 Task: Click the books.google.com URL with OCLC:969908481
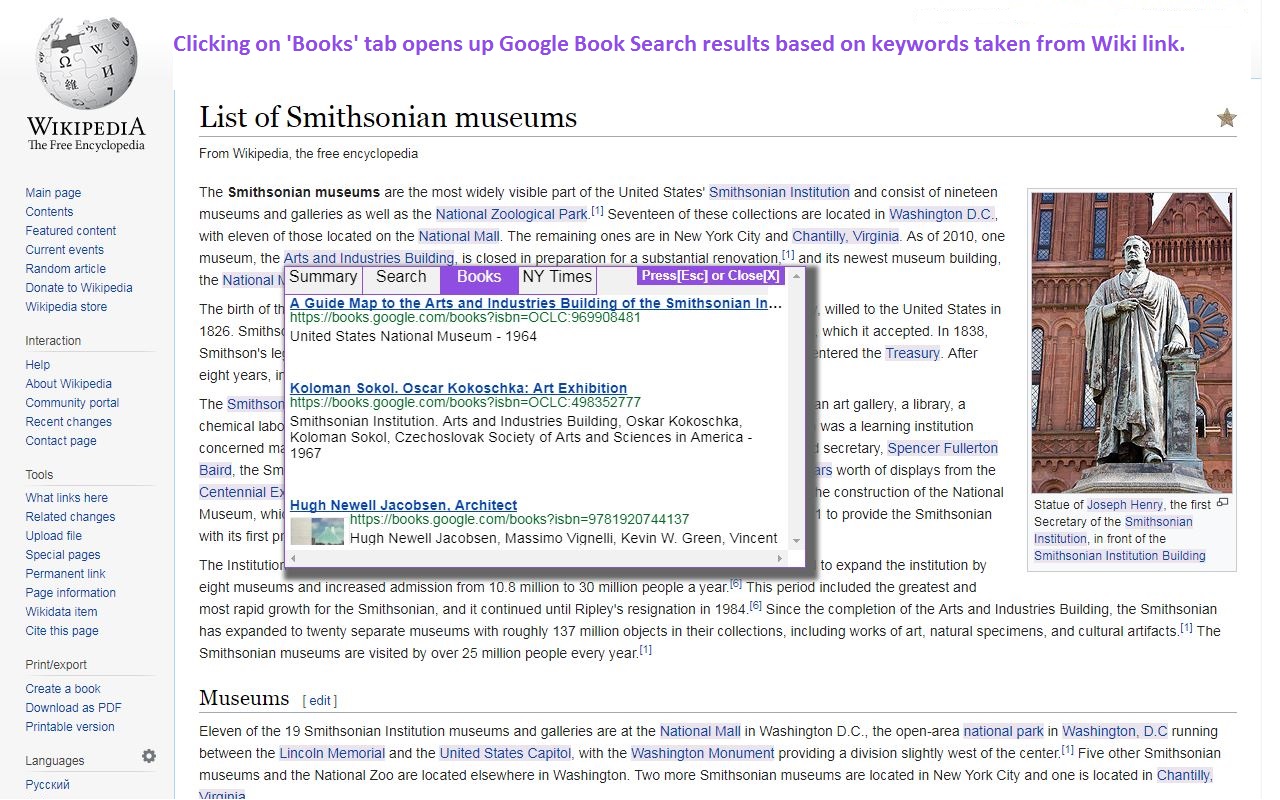465,318
